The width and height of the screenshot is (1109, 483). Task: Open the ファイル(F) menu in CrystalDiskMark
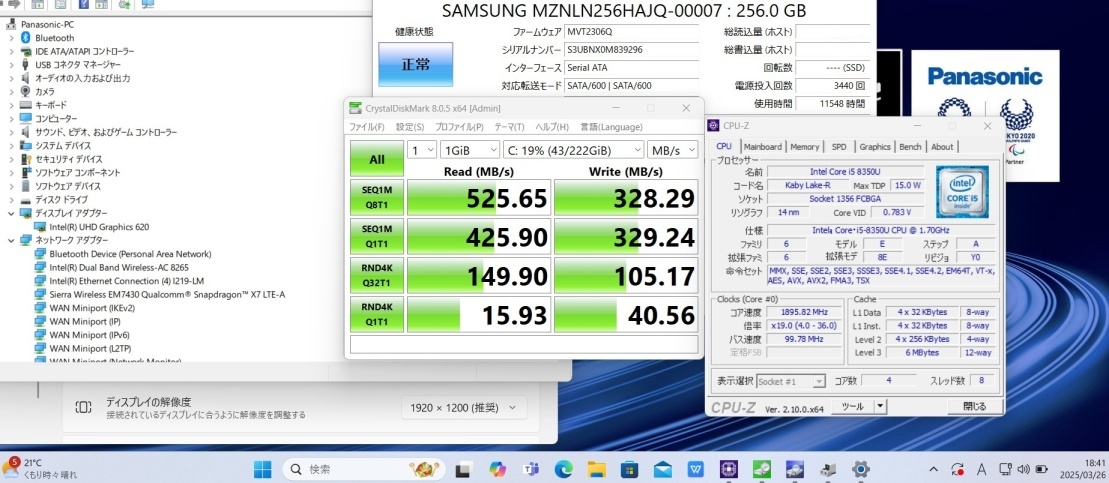(366, 127)
